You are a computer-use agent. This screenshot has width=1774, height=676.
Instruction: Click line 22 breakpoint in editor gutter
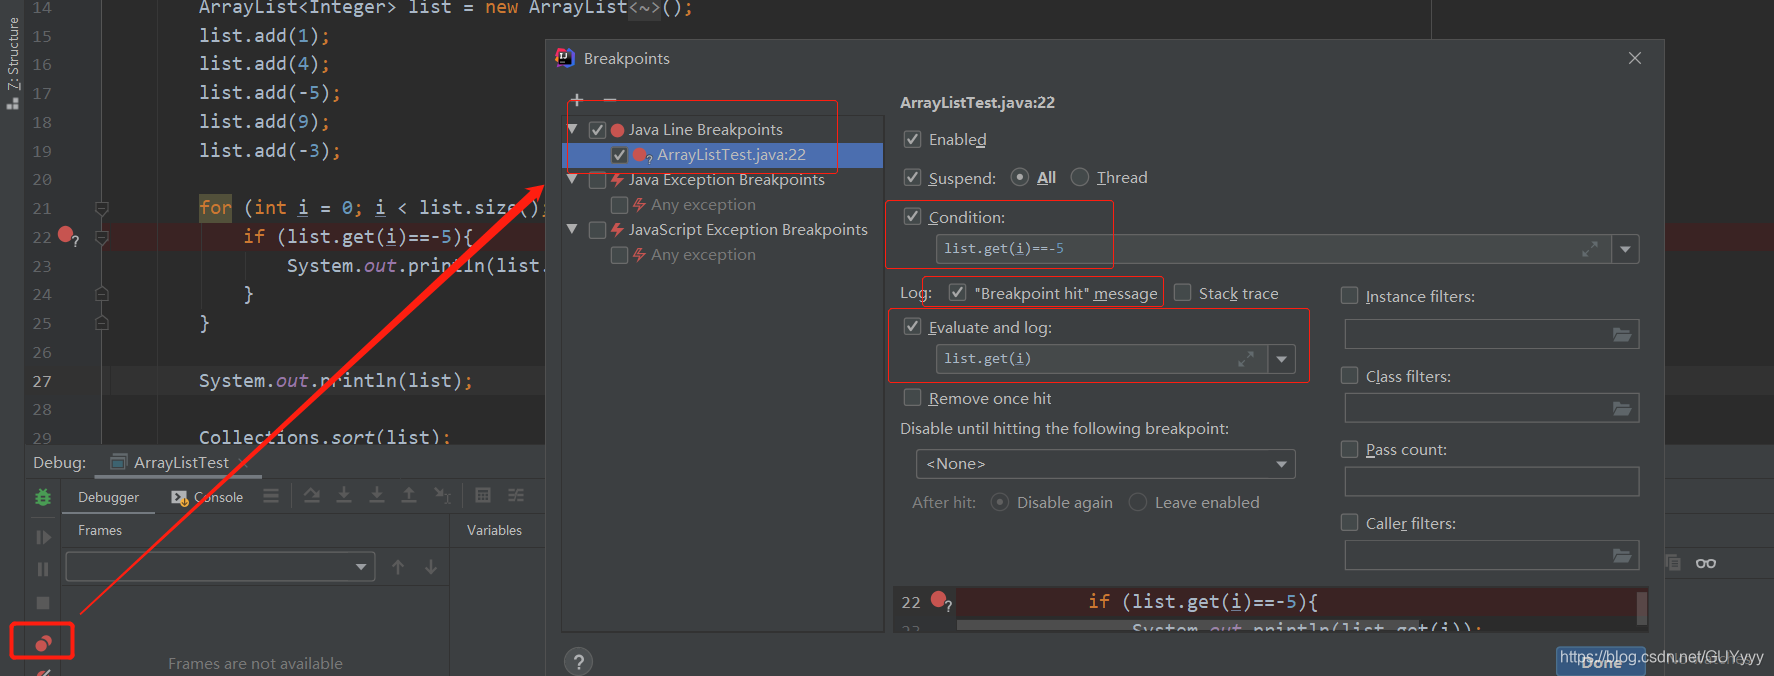(x=66, y=235)
